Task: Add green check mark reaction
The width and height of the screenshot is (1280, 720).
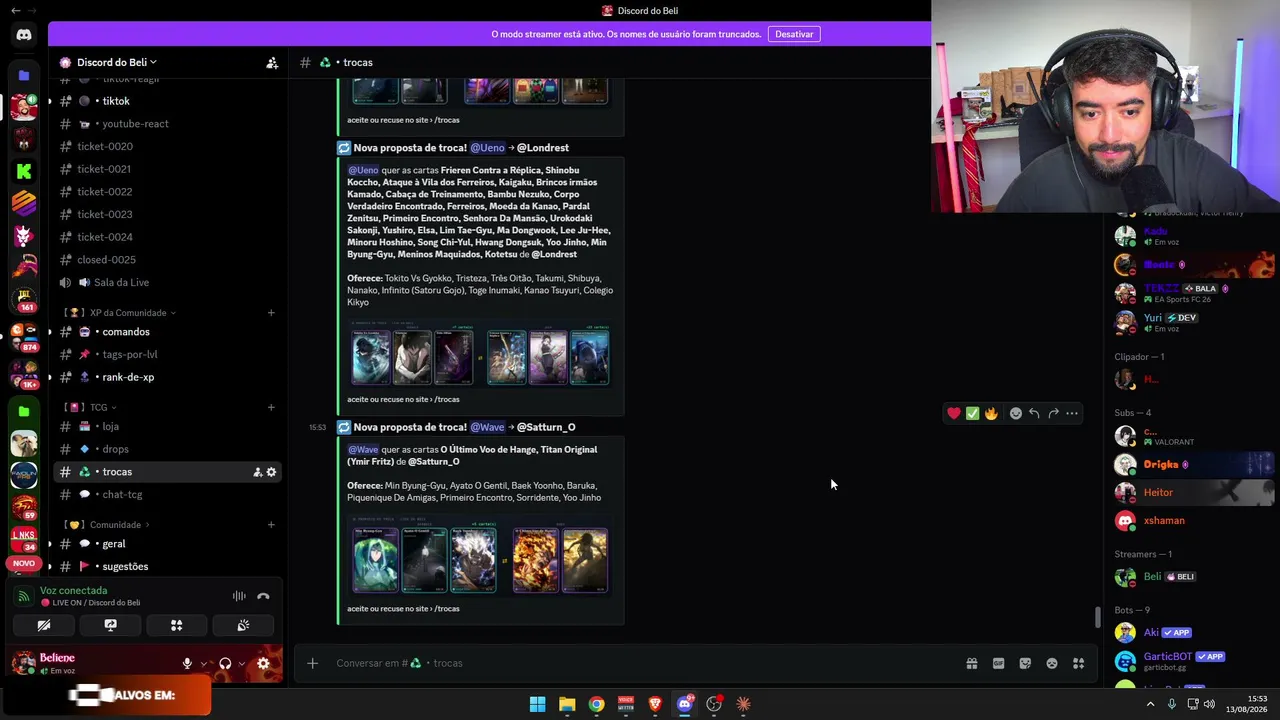Action: point(972,413)
